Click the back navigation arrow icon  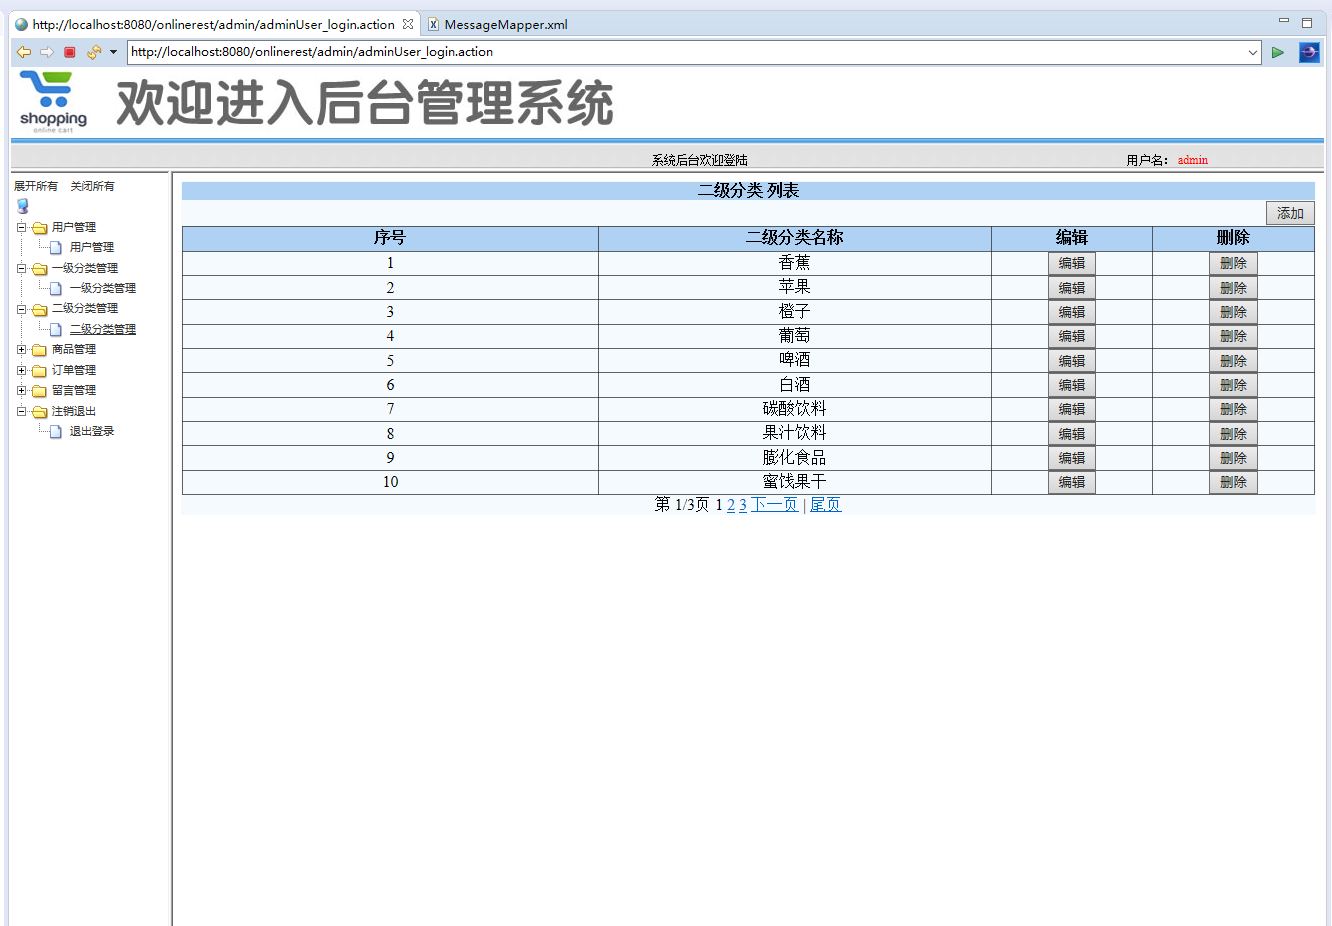[x=23, y=51]
